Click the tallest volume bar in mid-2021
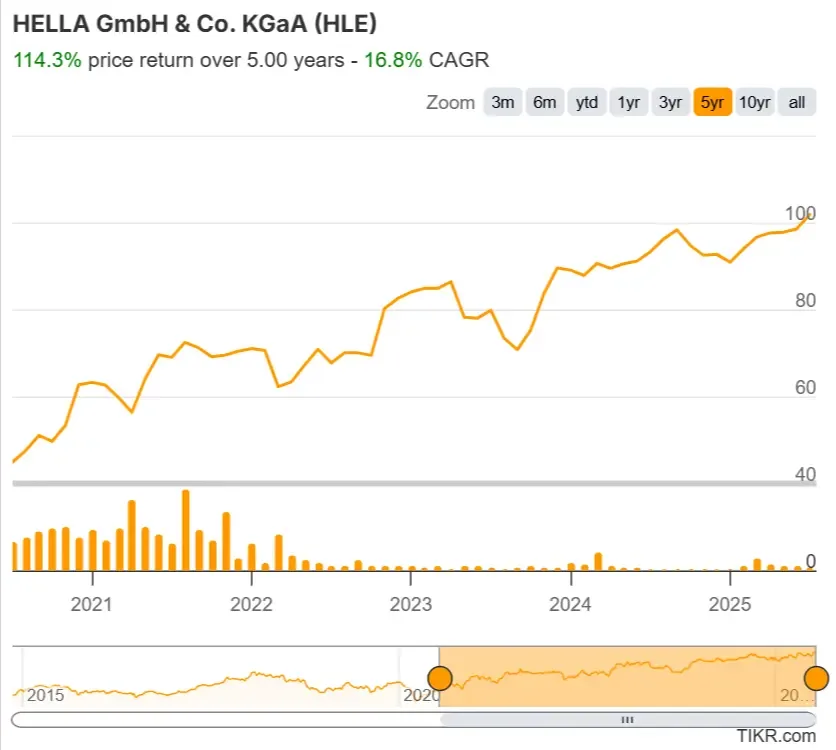 tap(186, 530)
